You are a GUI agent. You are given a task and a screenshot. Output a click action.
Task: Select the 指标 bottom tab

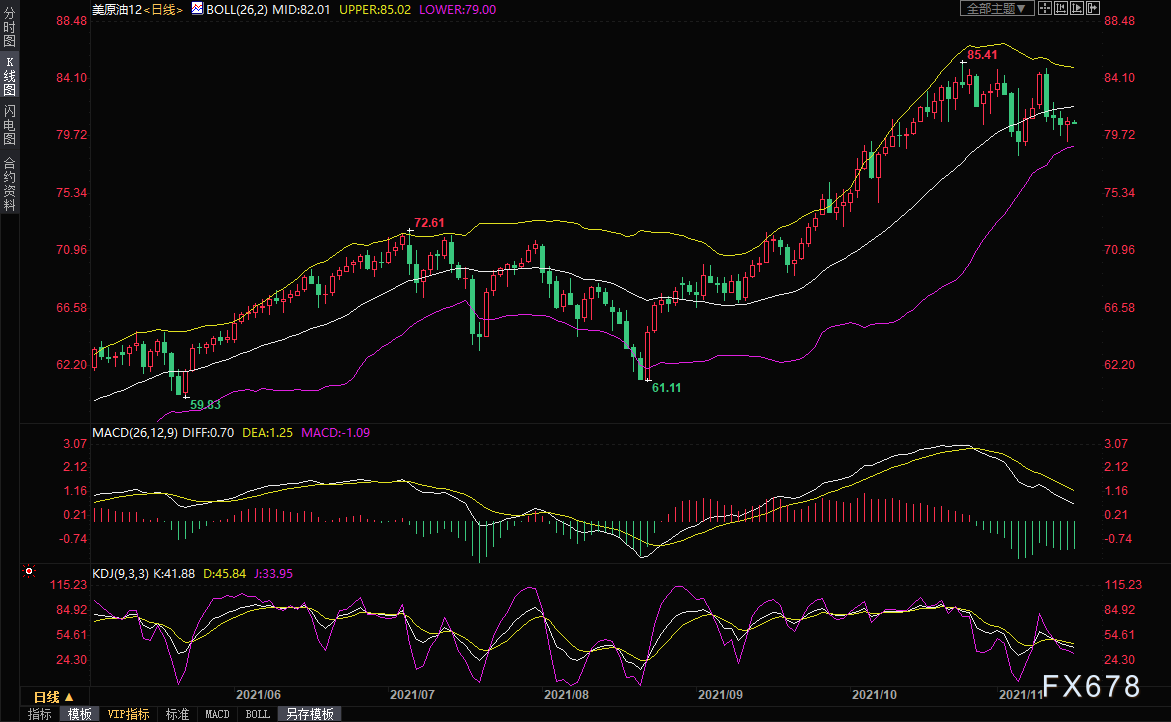click(39, 715)
